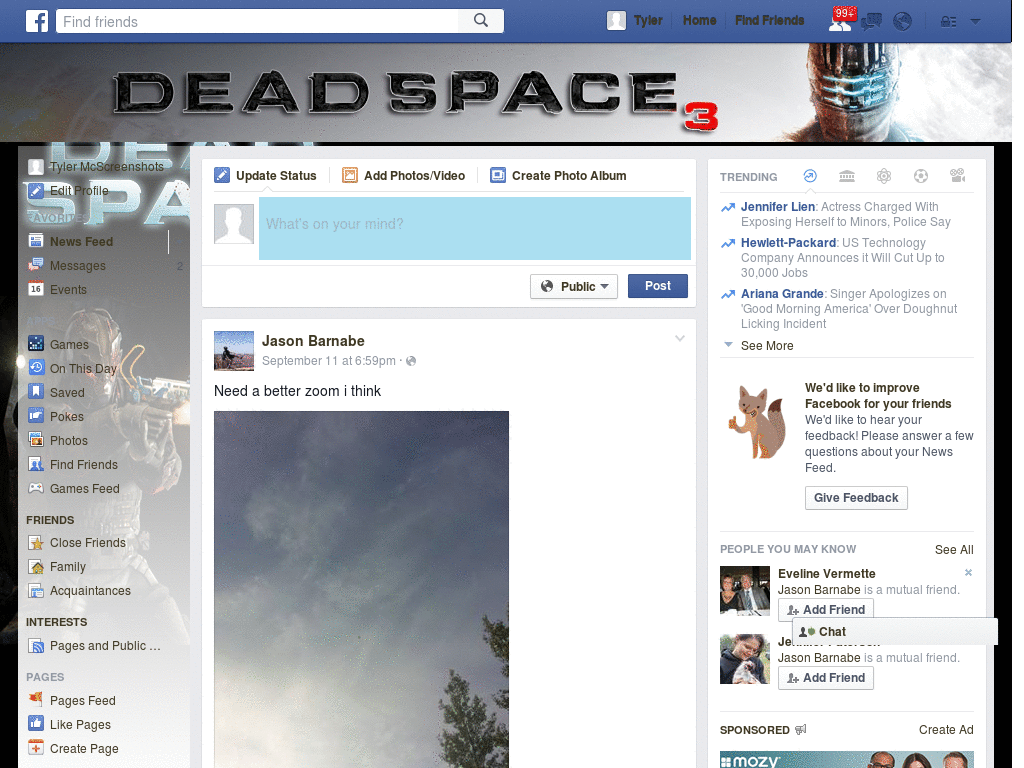The height and width of the screenshot is (768, 1024).
Task: Click the lower Add Friend button
Action: pos(825,678)
